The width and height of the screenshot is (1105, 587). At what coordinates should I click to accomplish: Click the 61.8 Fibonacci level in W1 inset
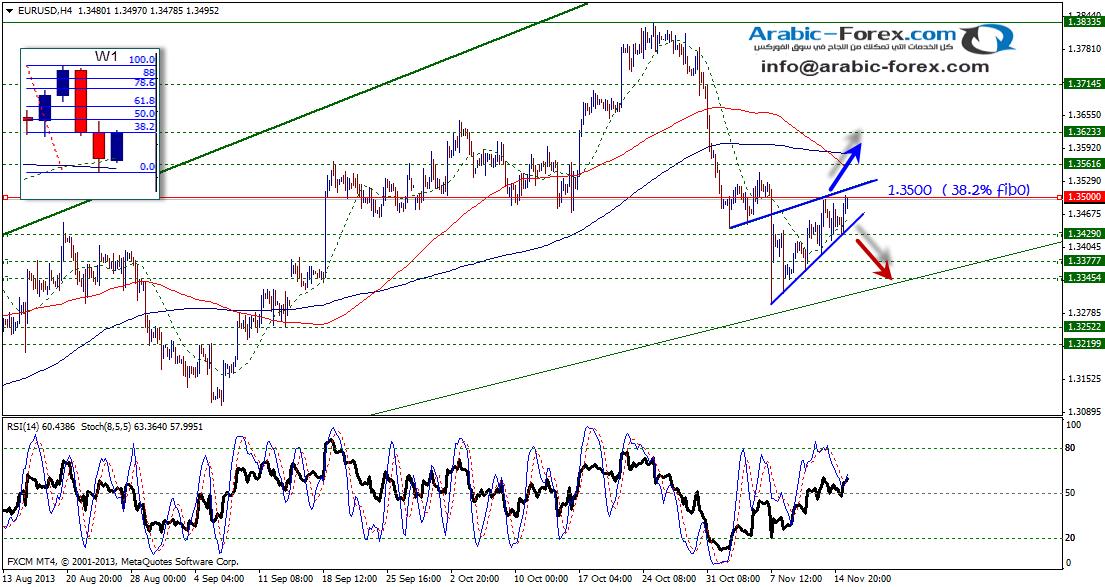pyautogui.click(x=146, y=101)
